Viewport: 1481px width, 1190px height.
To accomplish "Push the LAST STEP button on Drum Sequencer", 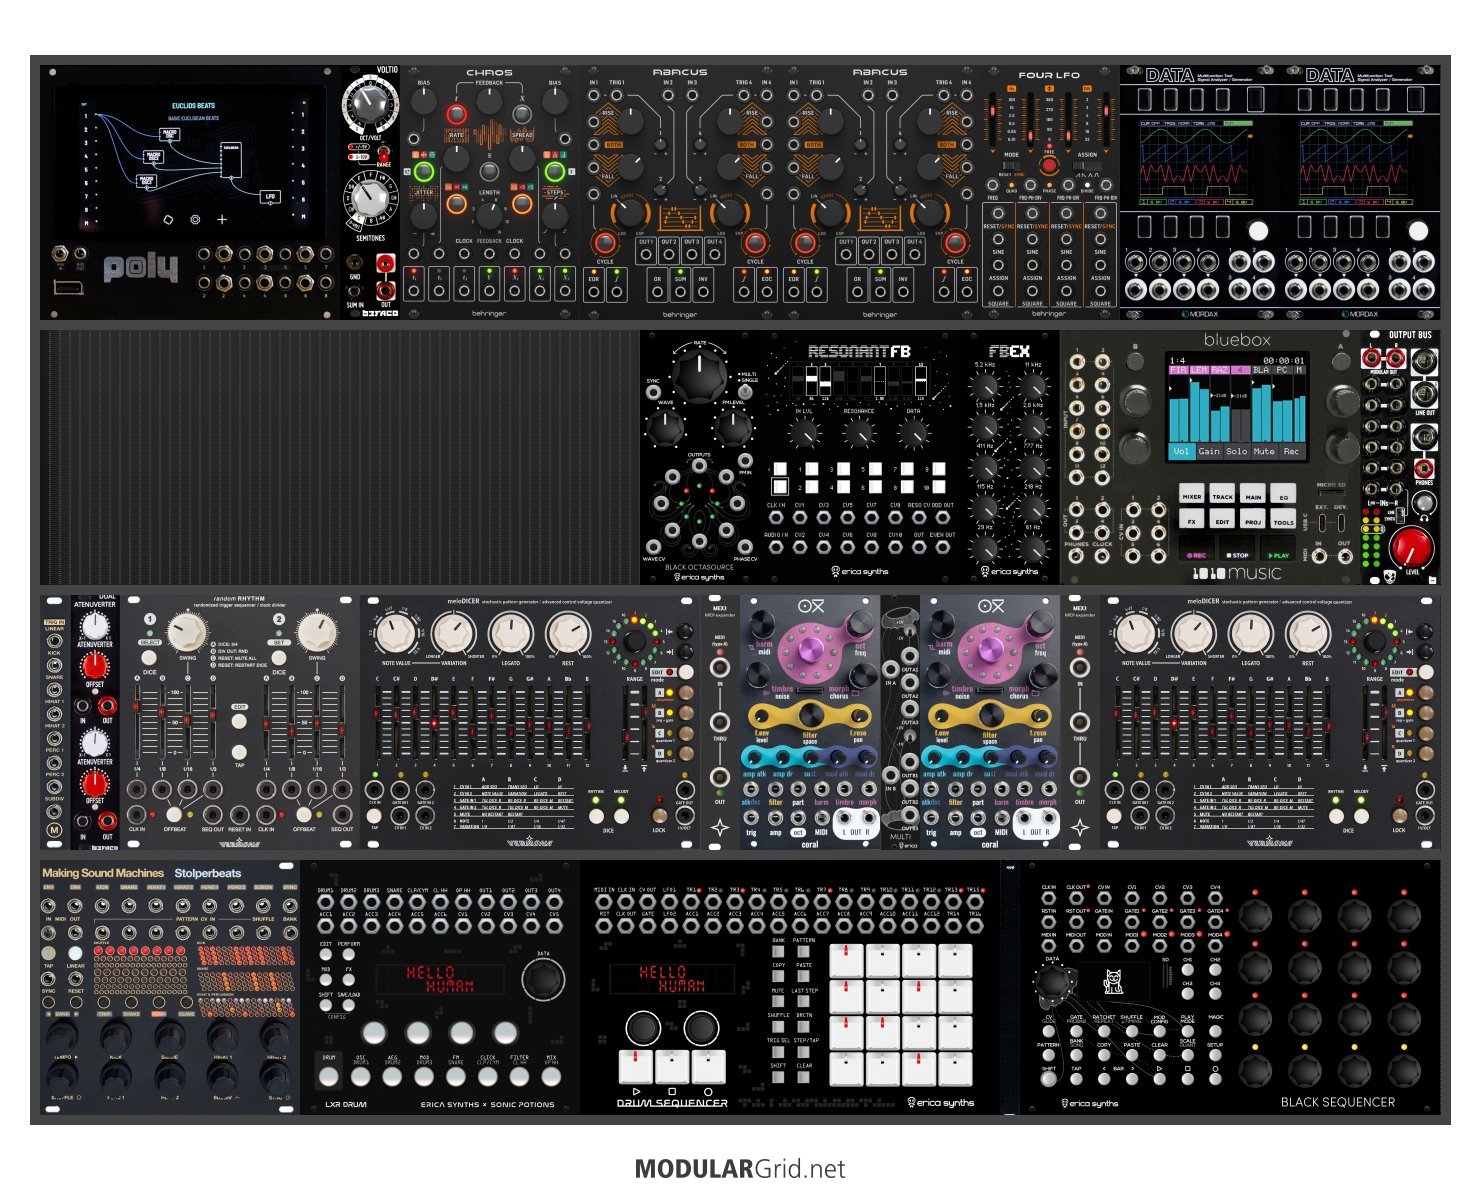I will 803,1002.
